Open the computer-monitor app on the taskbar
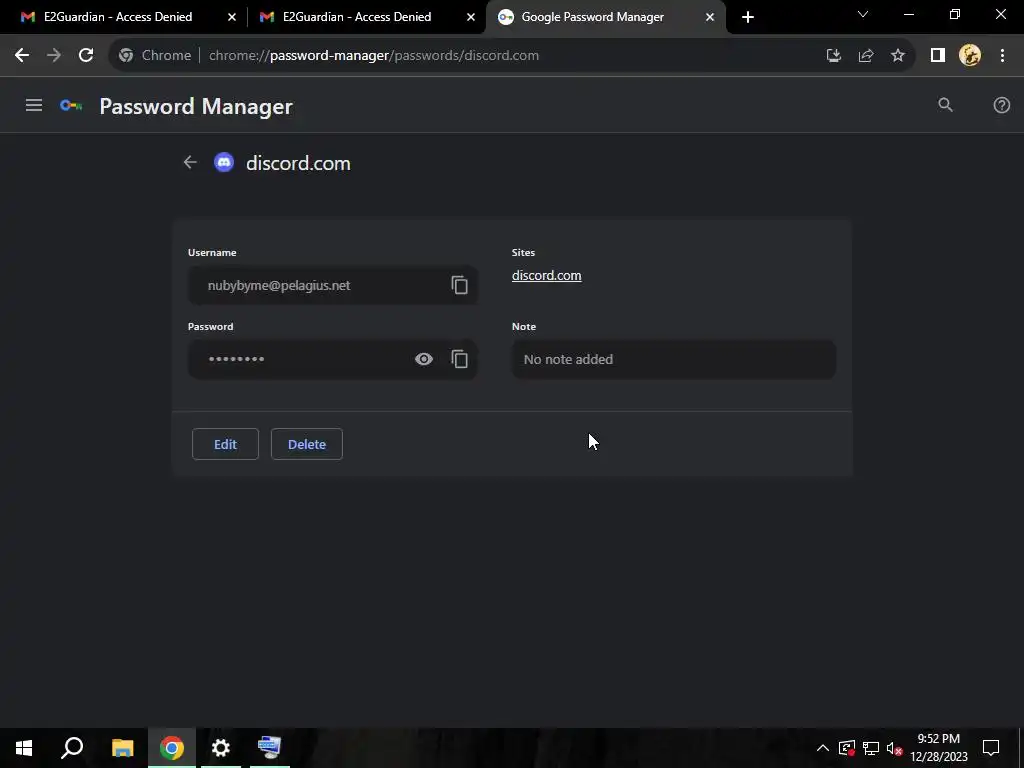Image resolution: width=1024 pixels, height=768 pixels. point(270,748)
